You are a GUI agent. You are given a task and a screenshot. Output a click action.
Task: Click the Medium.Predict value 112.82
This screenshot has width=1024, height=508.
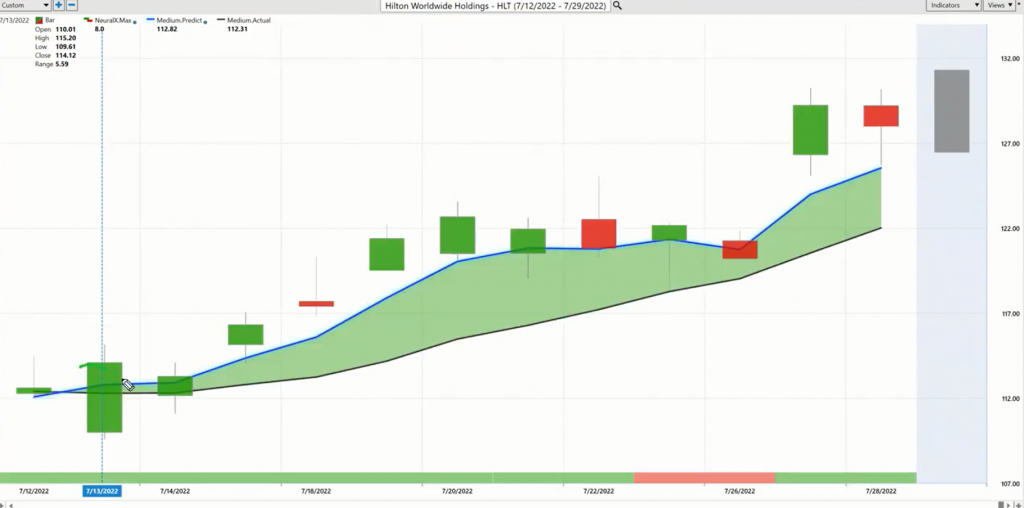click(167, 29)
